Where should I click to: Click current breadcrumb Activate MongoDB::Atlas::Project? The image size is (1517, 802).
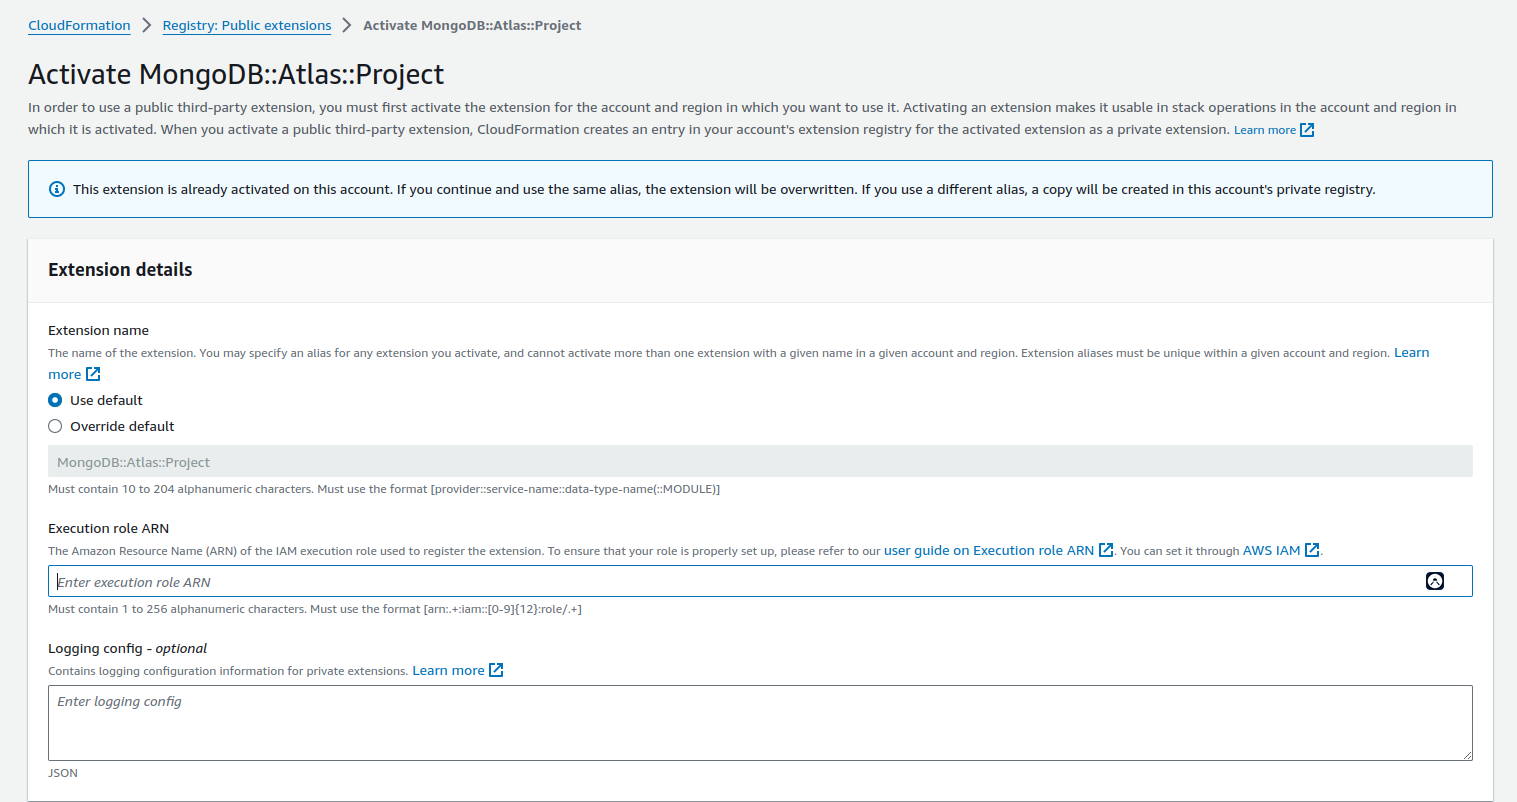(x=472, y=26)
